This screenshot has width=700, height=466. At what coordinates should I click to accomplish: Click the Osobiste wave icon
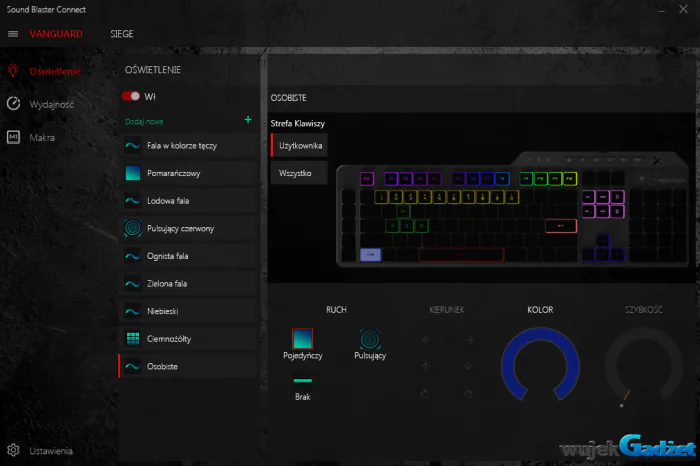[x=133, y=366]
